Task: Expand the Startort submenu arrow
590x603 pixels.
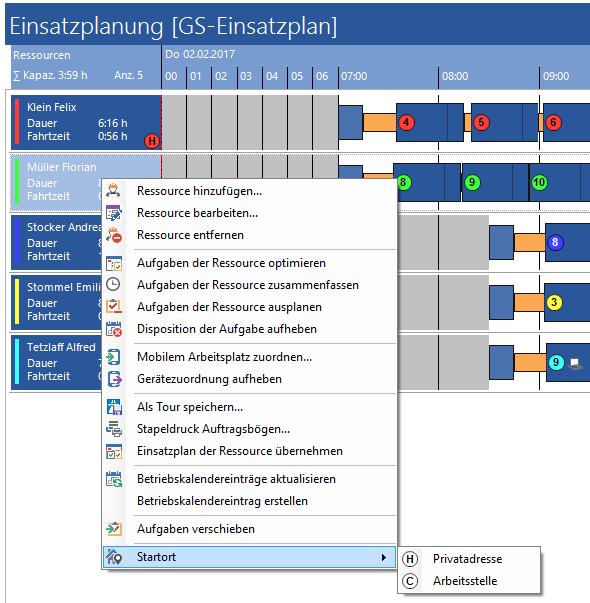Action: pyautogui.click(x=383, y=557)
